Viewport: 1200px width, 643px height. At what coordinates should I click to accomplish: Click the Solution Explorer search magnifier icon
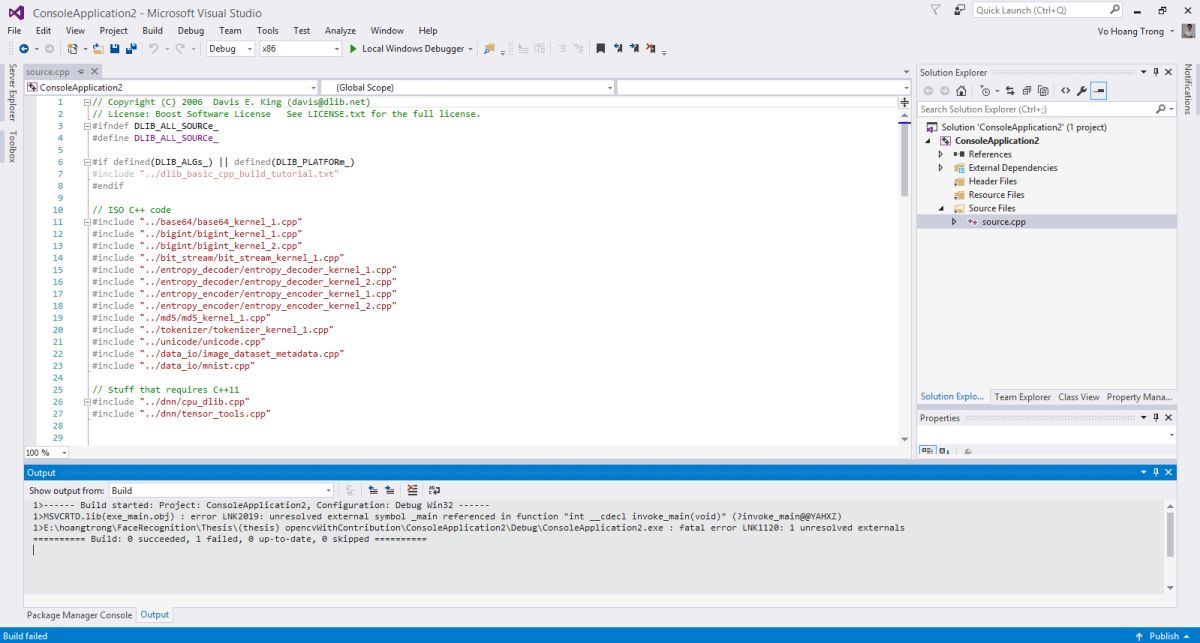coord(1160,109)
